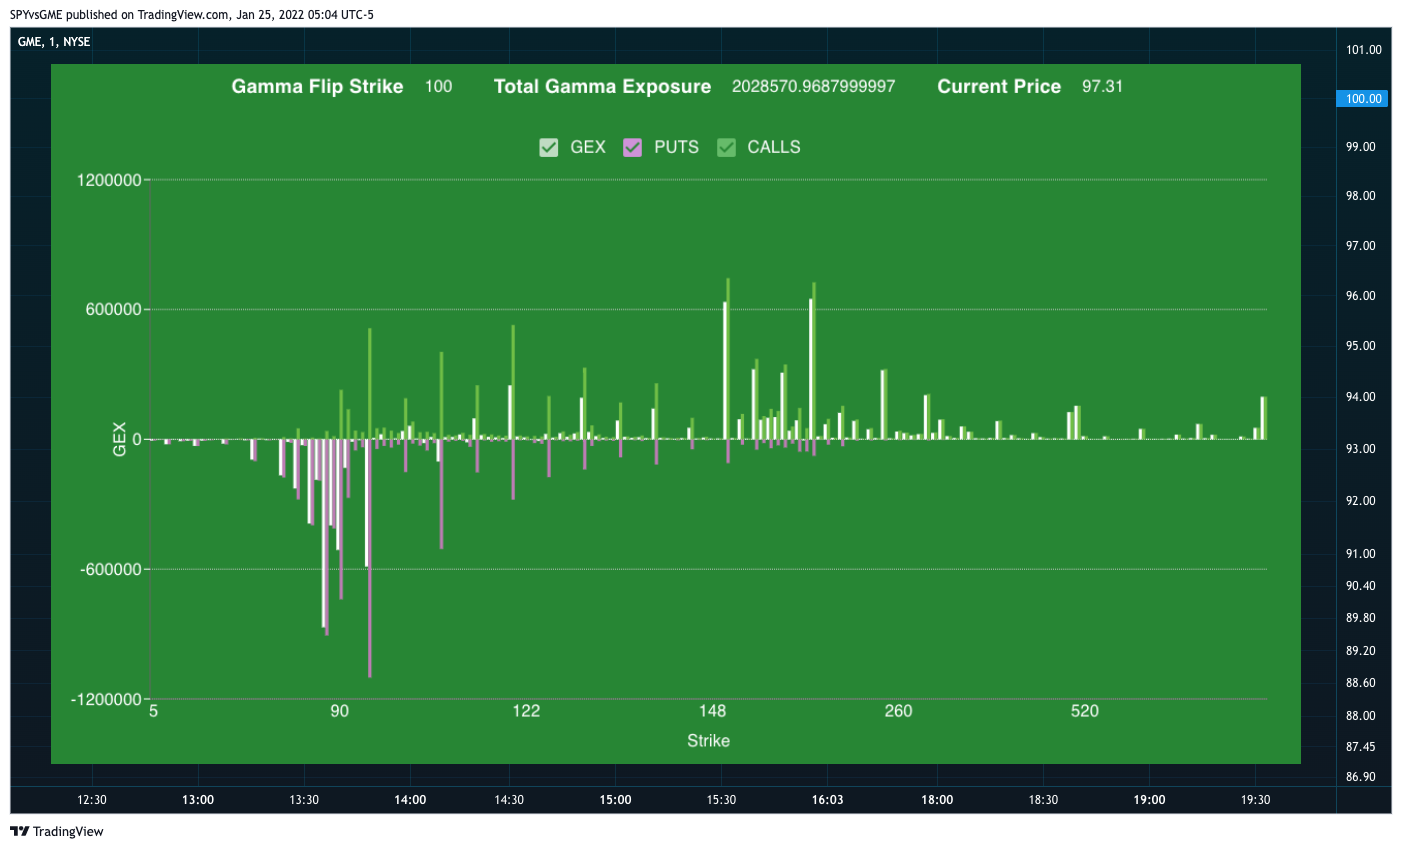Click the strike 90 x-axis label
Image resolution: width=1402 pixels, height=849 pixels.
click(x=340, y=711)
